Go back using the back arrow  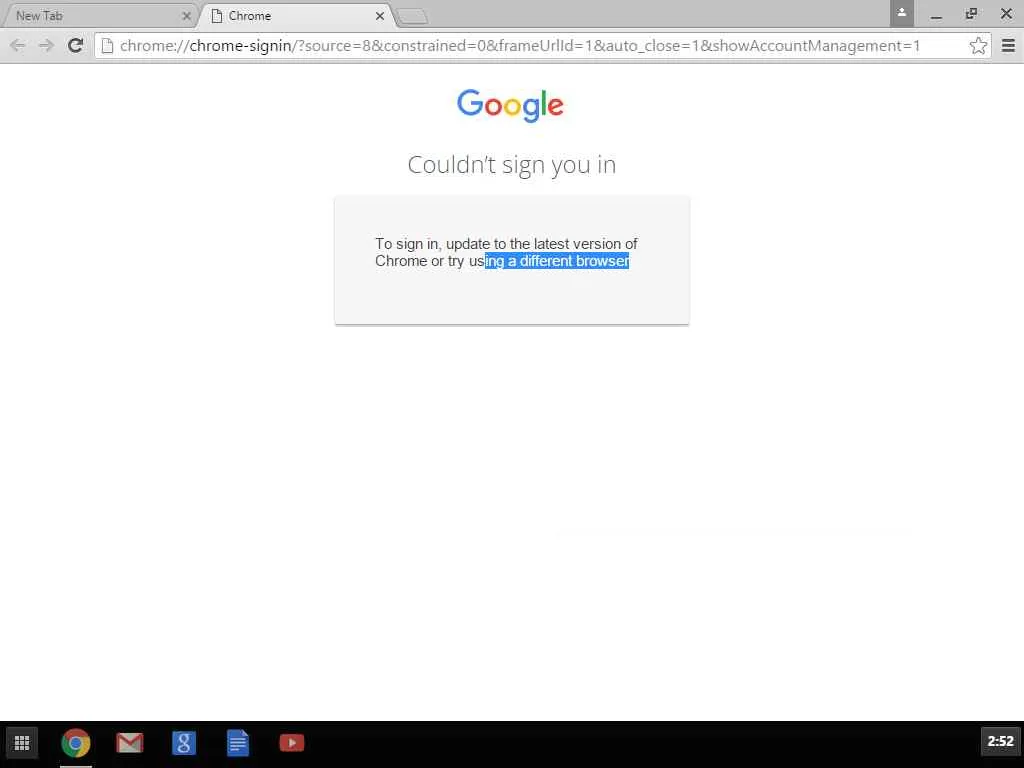click(18, 45)
